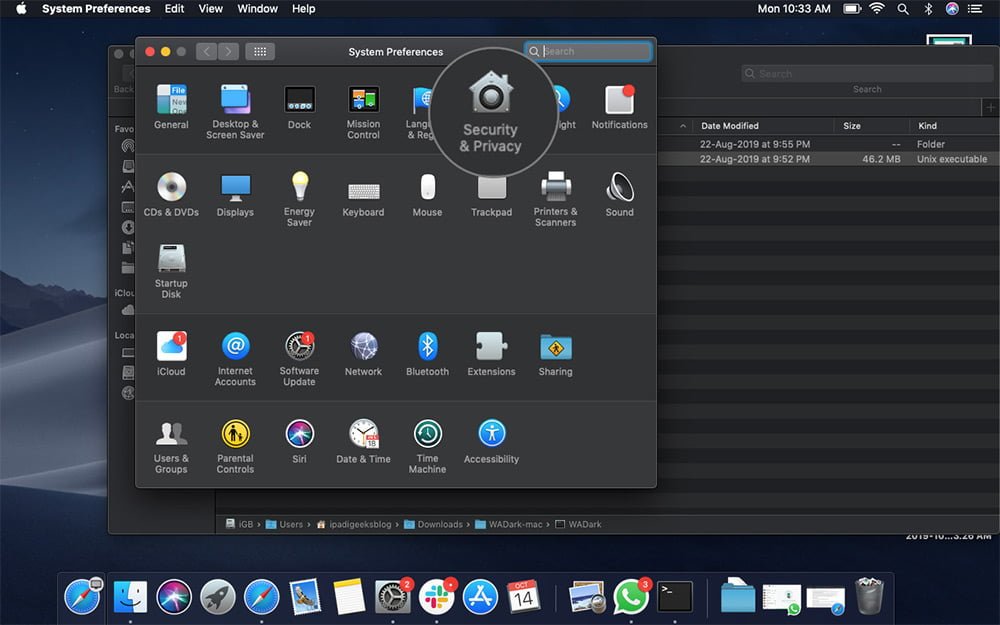
Task: Open Parental Controls preferences
Action: click(x=235, y=446)
